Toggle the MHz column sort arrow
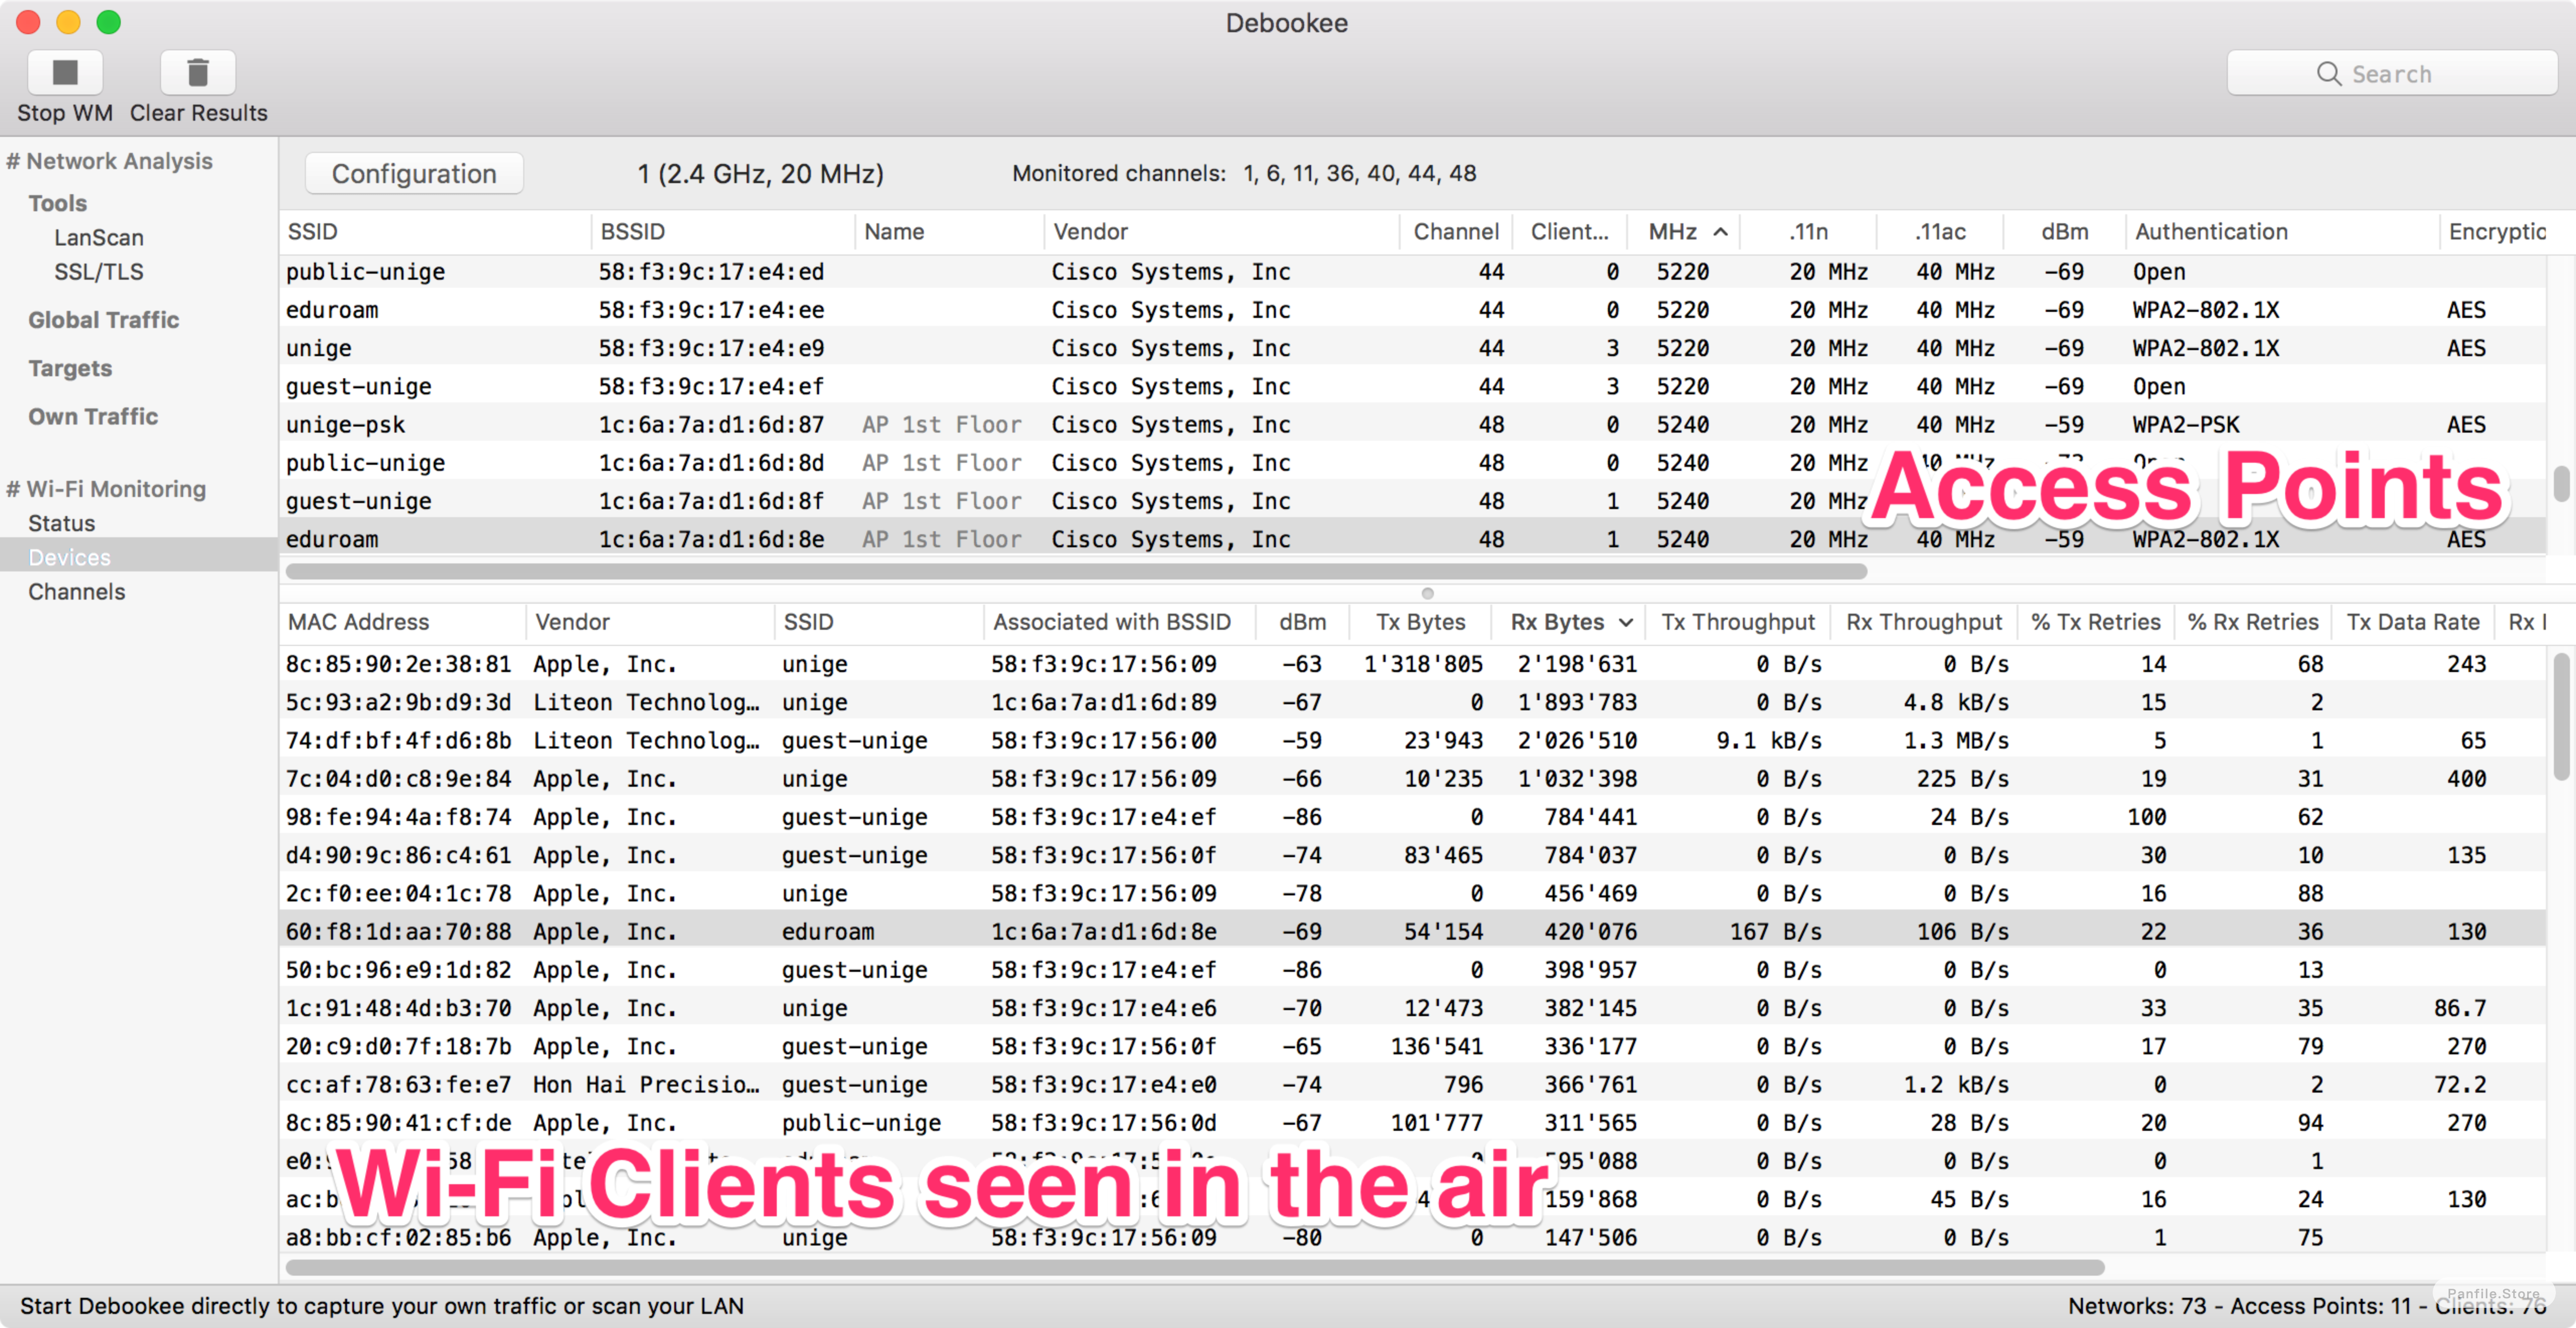Viewport: 2576px width, 1328px height. pyautogui.click(x=1721, y=231)
